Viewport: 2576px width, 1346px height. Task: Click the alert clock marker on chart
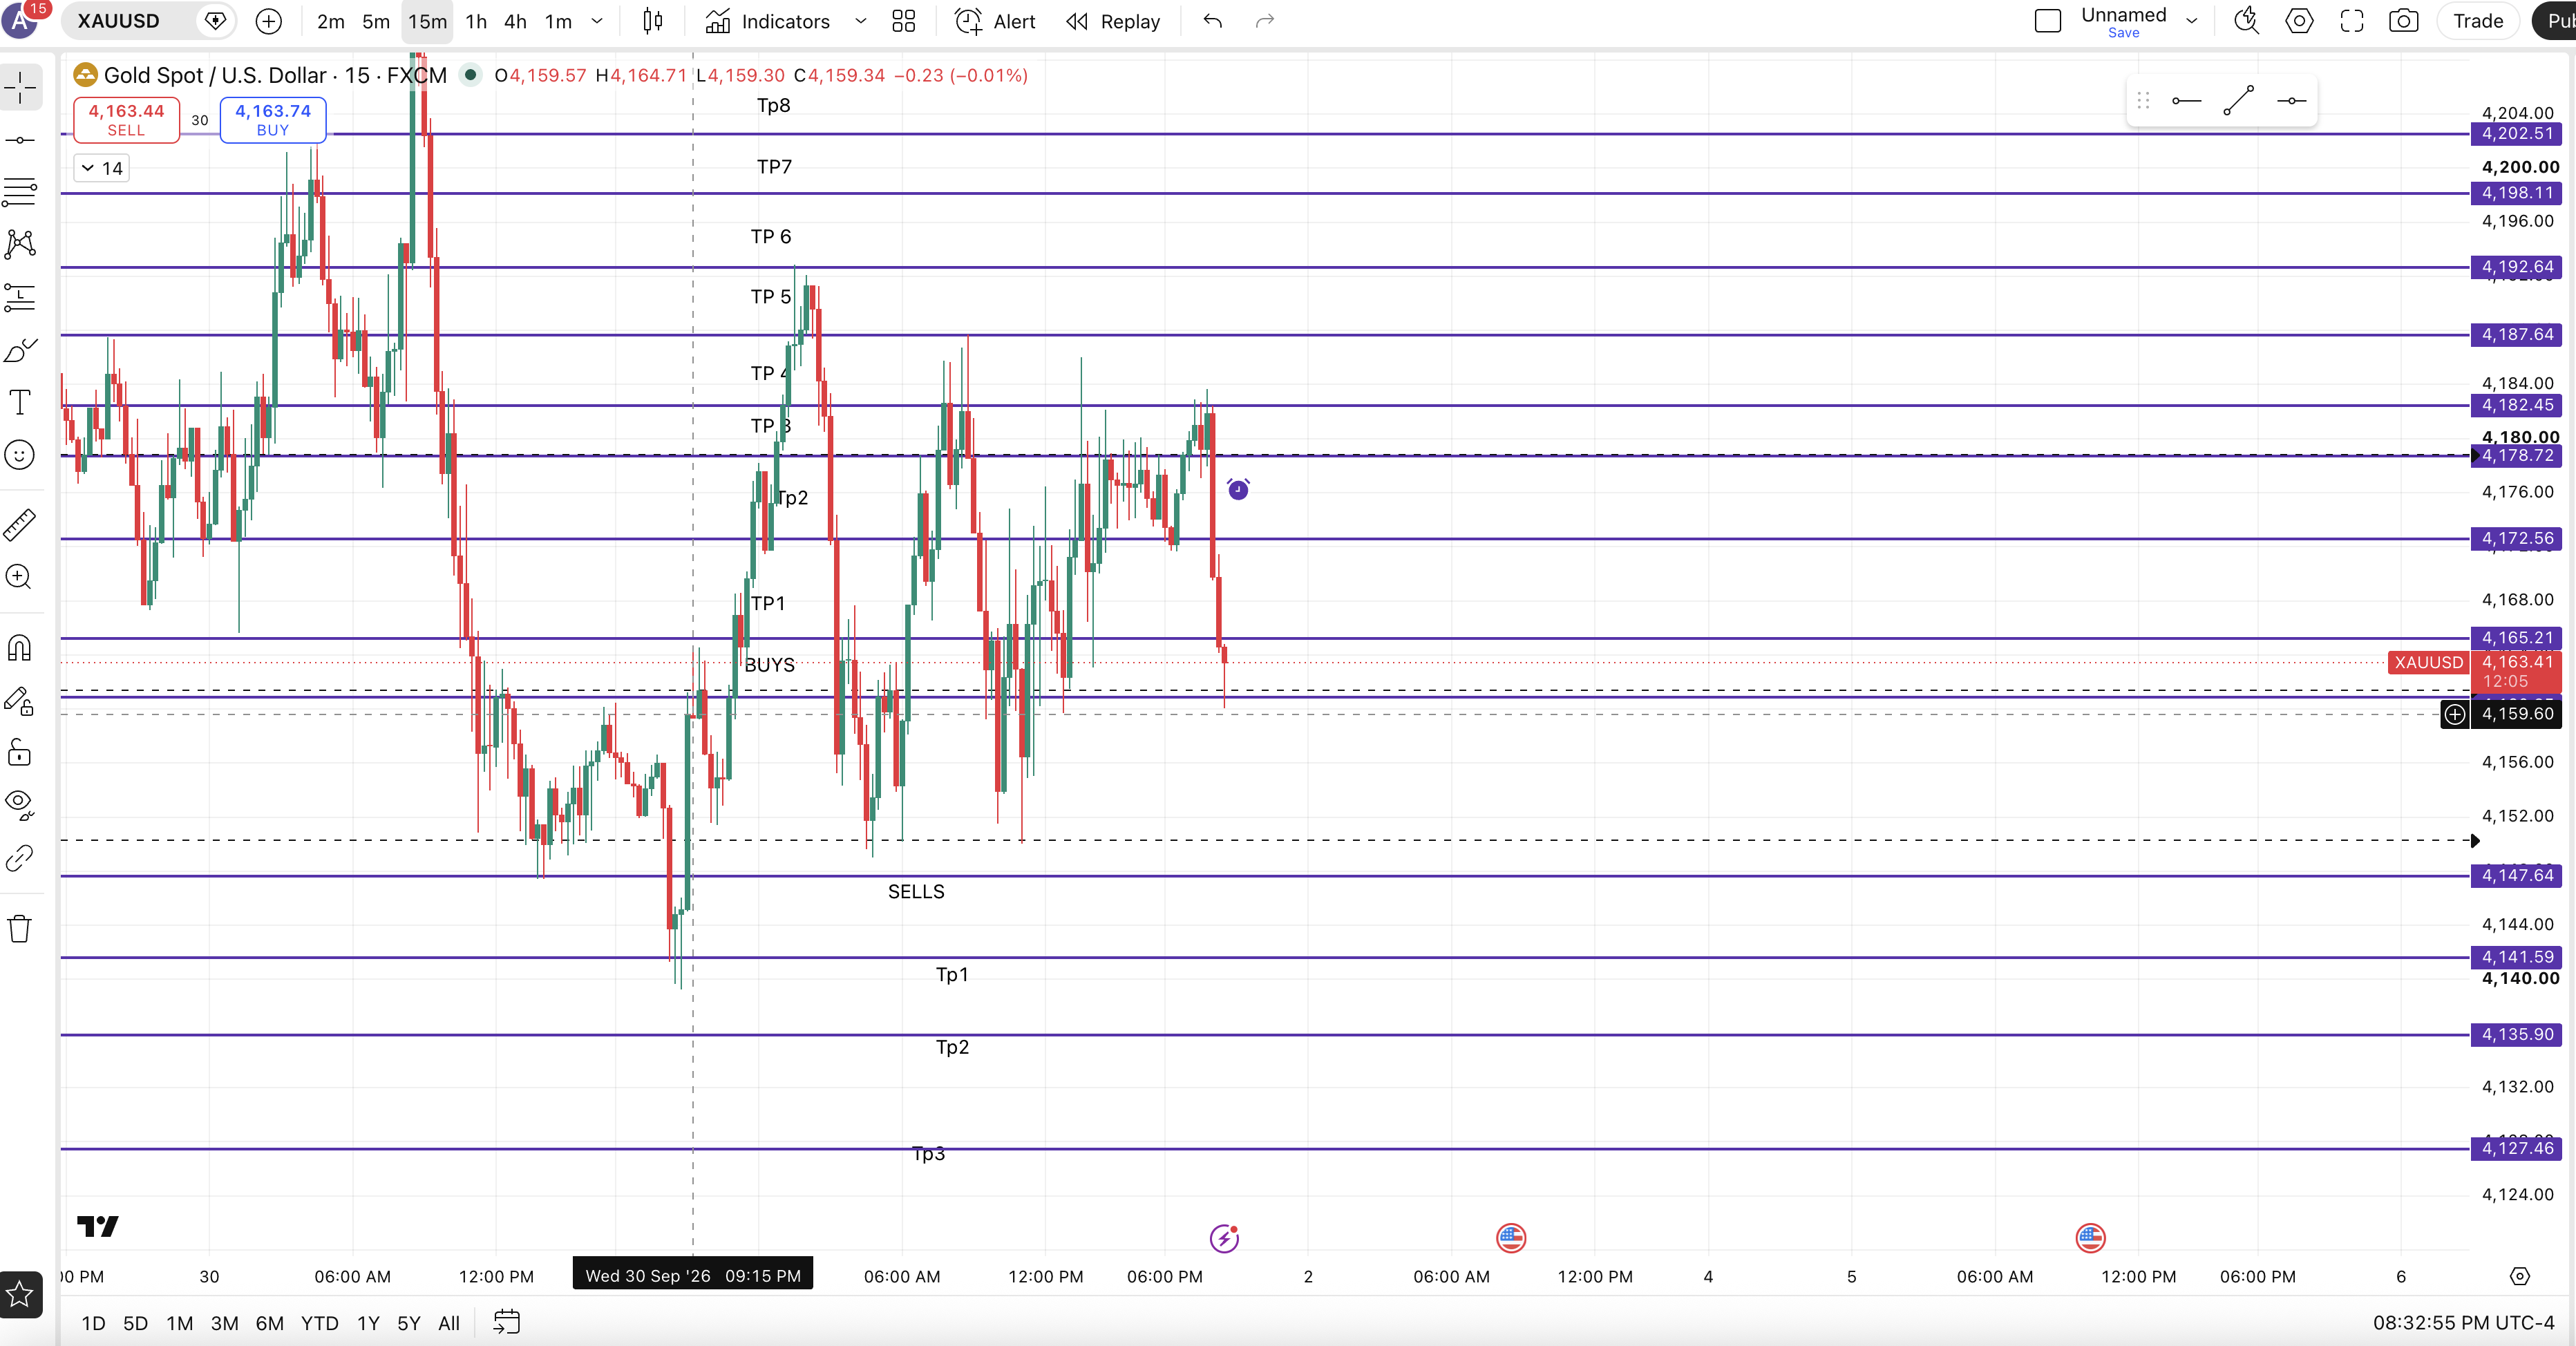pos(1238,489)
